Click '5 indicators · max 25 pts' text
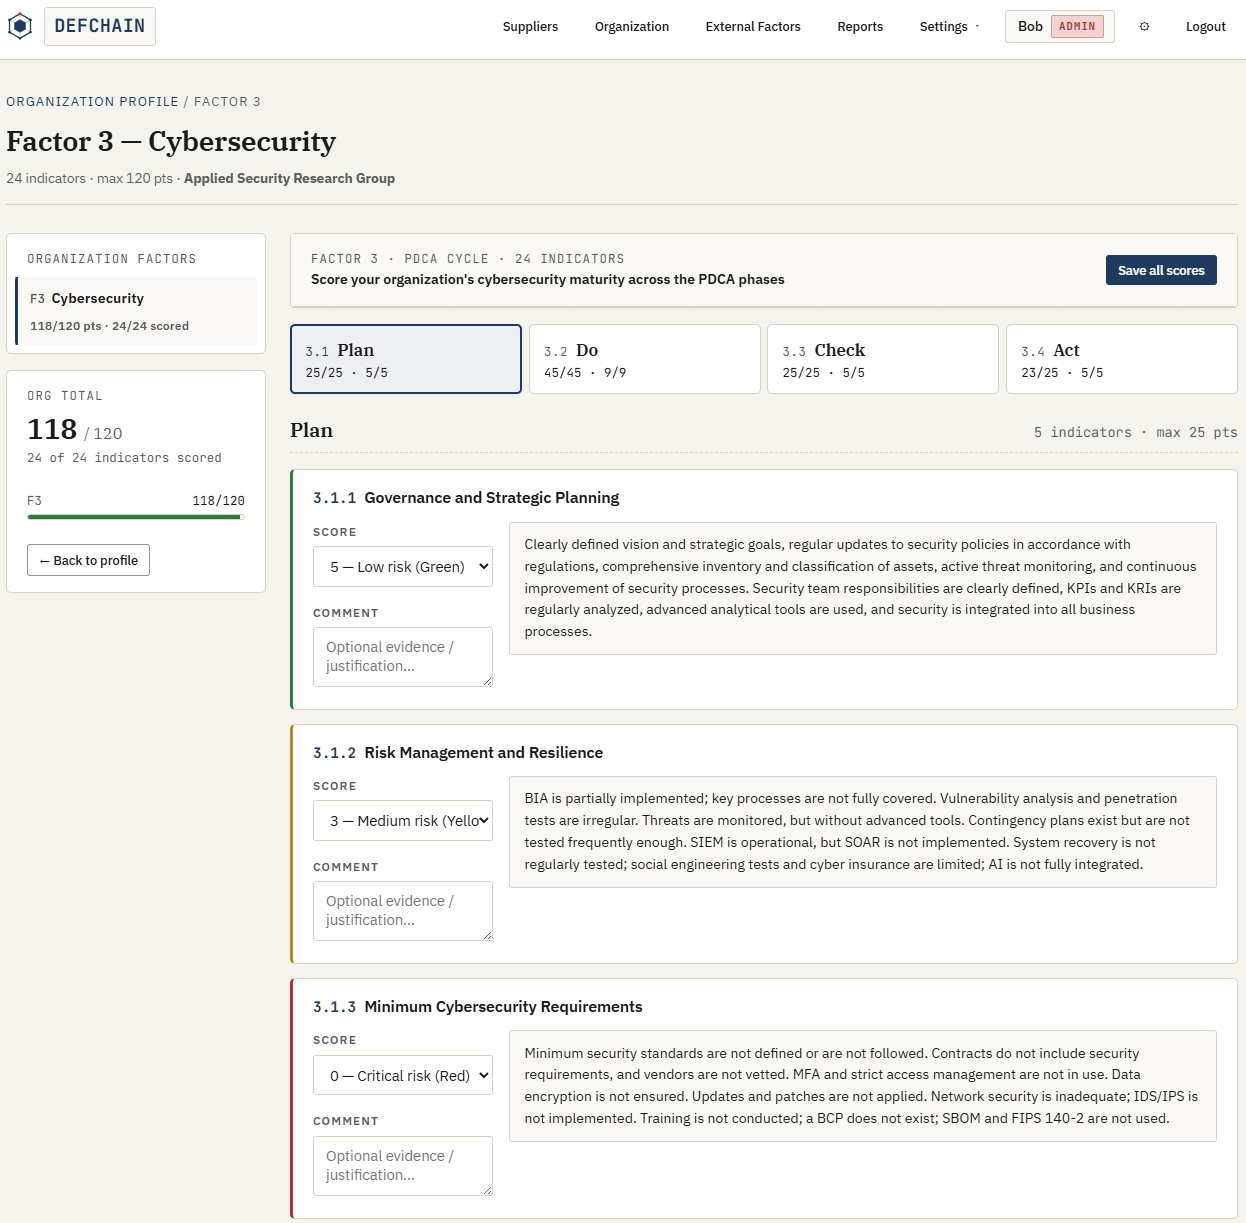Screen dimensions: 1246x1223 1135,432
